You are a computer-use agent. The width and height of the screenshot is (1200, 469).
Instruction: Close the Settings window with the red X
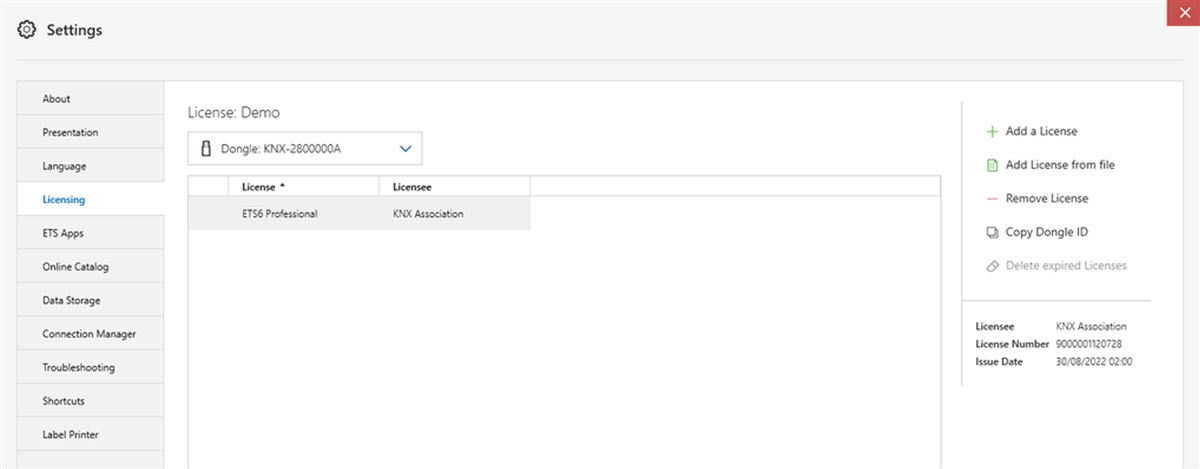pyautogui.click(x=1182, y=11)
